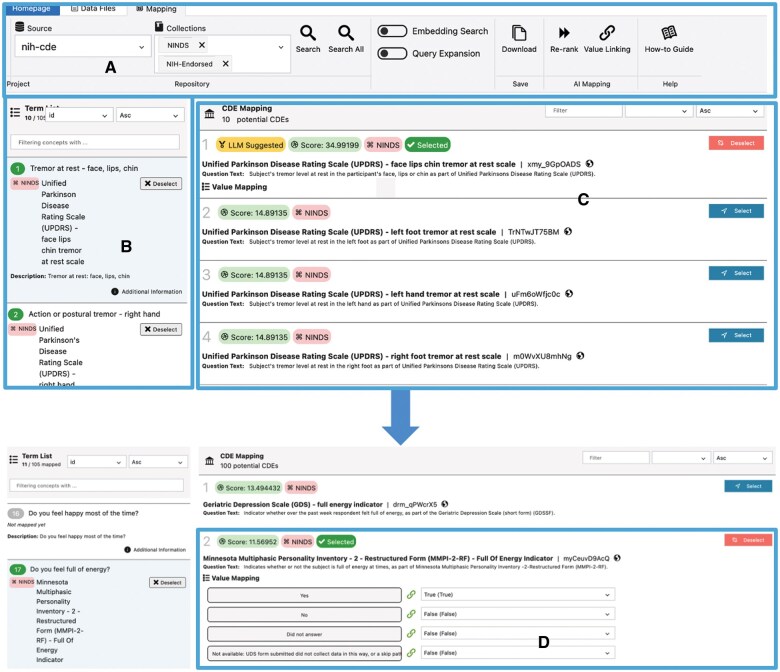Open globe link for face lips chin CDE
This screenshot has height=672, width=780.
coord(589,164)
